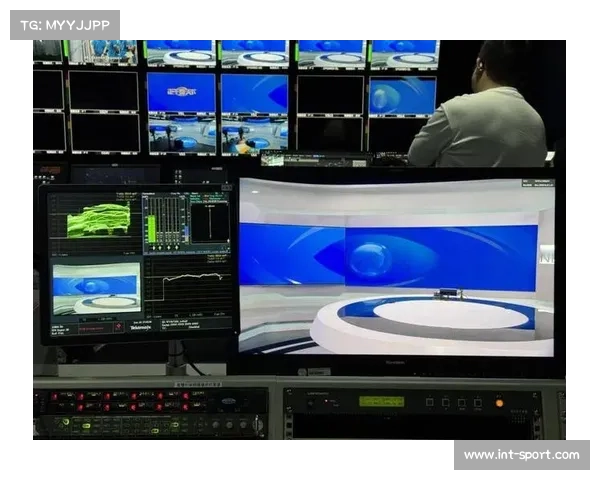Open the picture preview on Tektronix monitor
Viewport: 600px width, 480px height.
(96, 286)
